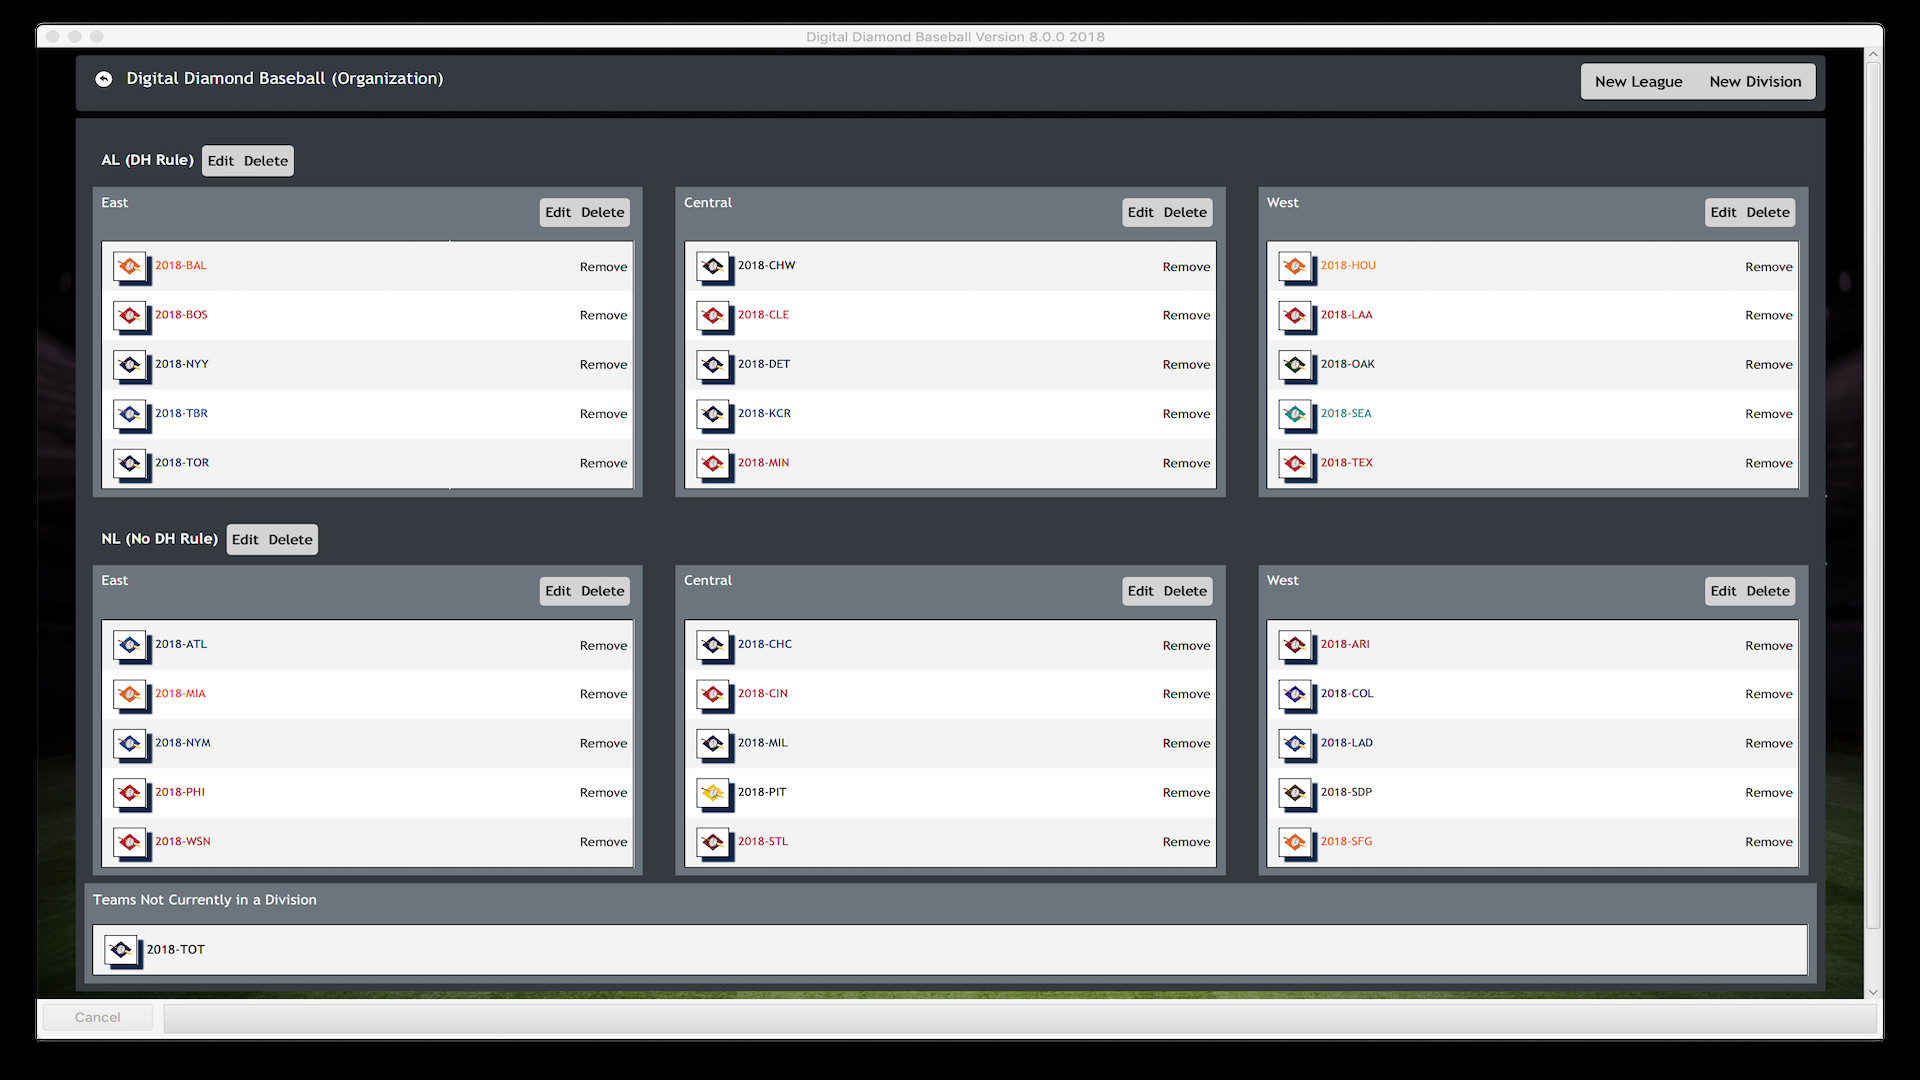Select the 2018-NYY team logo

pyautogui.click(x=131, y=366)
